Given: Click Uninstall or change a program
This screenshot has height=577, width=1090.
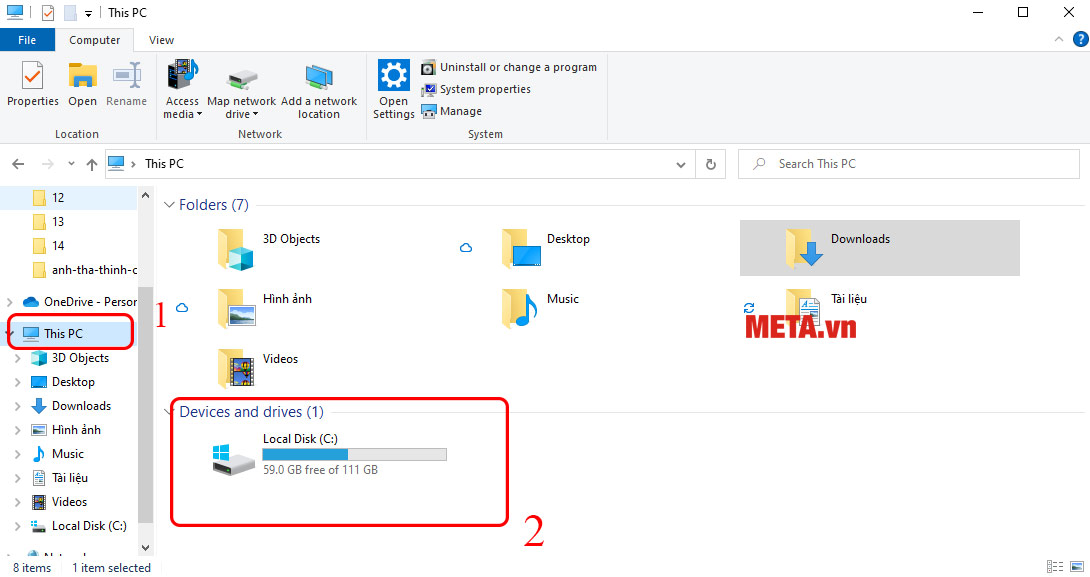Looking at the screenshot, I should [509, 67].
